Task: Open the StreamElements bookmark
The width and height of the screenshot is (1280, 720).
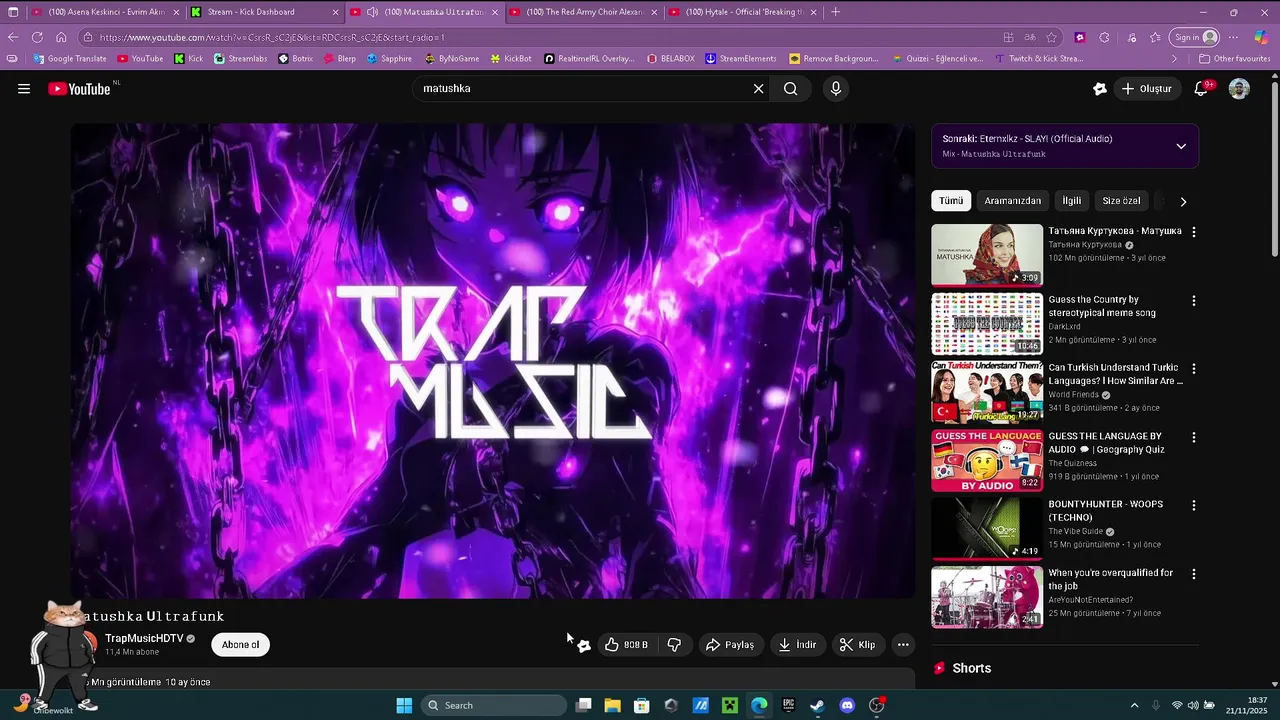Action: pyautogui.click(x=740, y=59)
